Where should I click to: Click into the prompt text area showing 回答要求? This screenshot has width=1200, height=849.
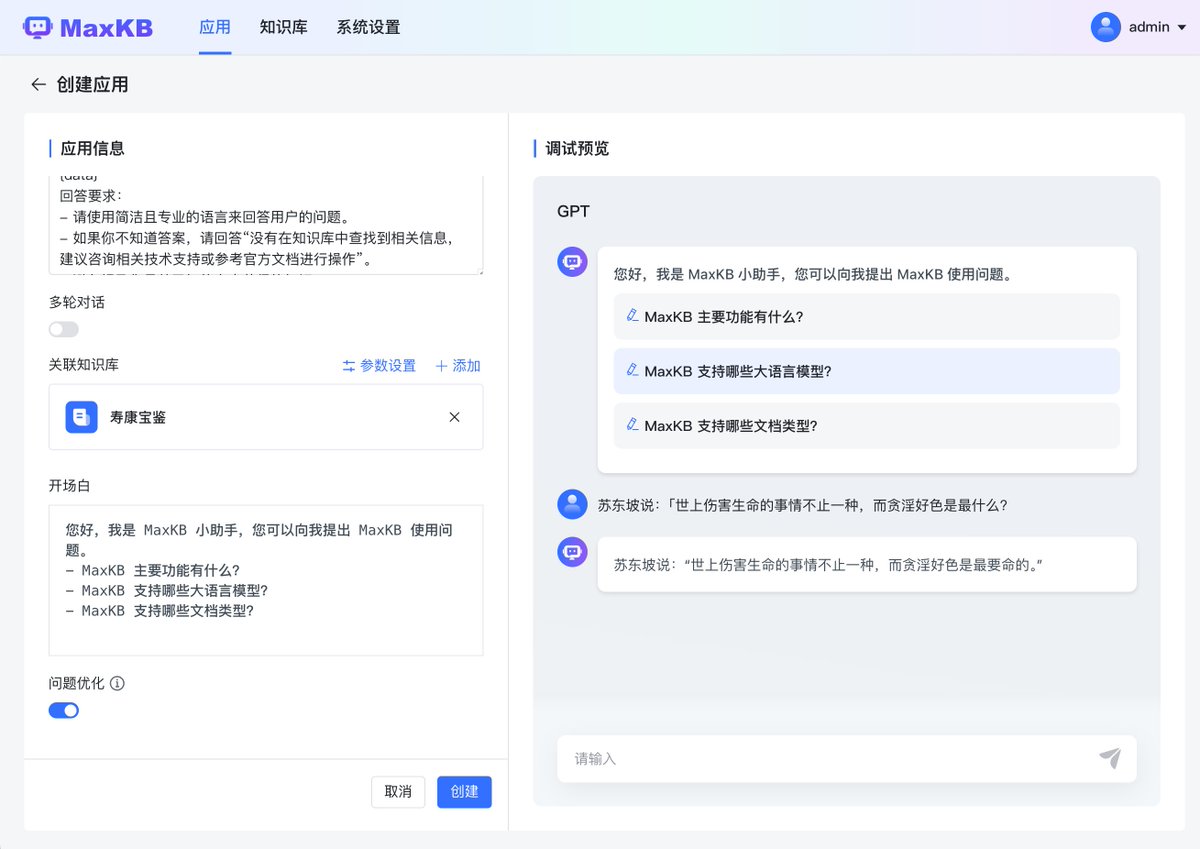(266, 225)
